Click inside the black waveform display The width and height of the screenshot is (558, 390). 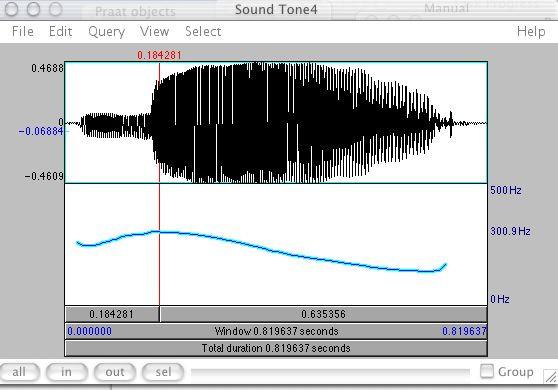pos(276,123)
